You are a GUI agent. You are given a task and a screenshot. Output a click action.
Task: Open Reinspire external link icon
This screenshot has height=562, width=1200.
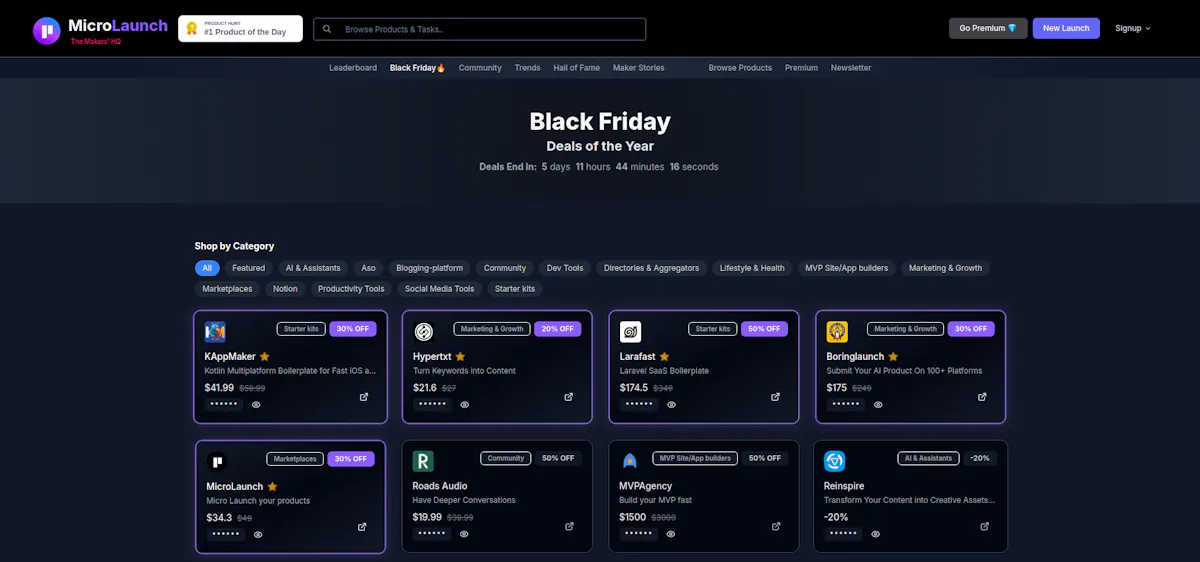984,526
